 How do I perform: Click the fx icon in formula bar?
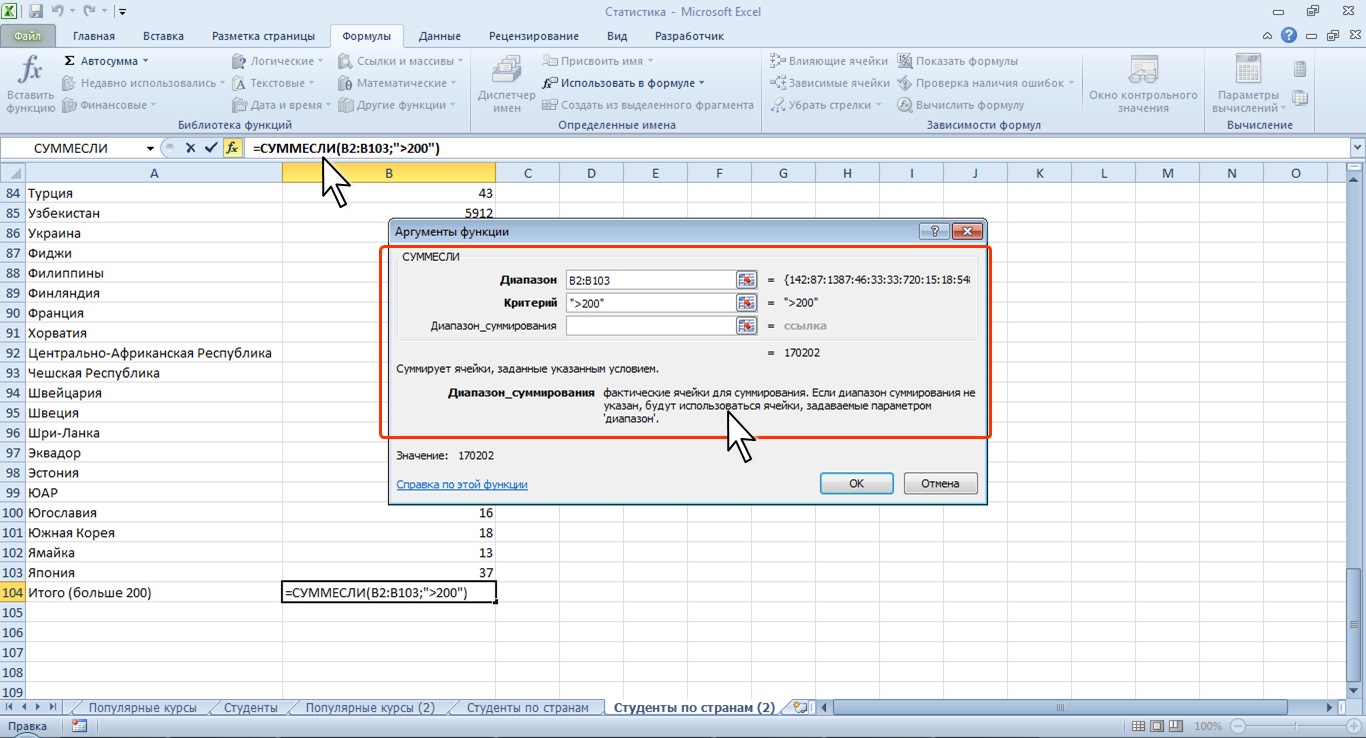232,148
